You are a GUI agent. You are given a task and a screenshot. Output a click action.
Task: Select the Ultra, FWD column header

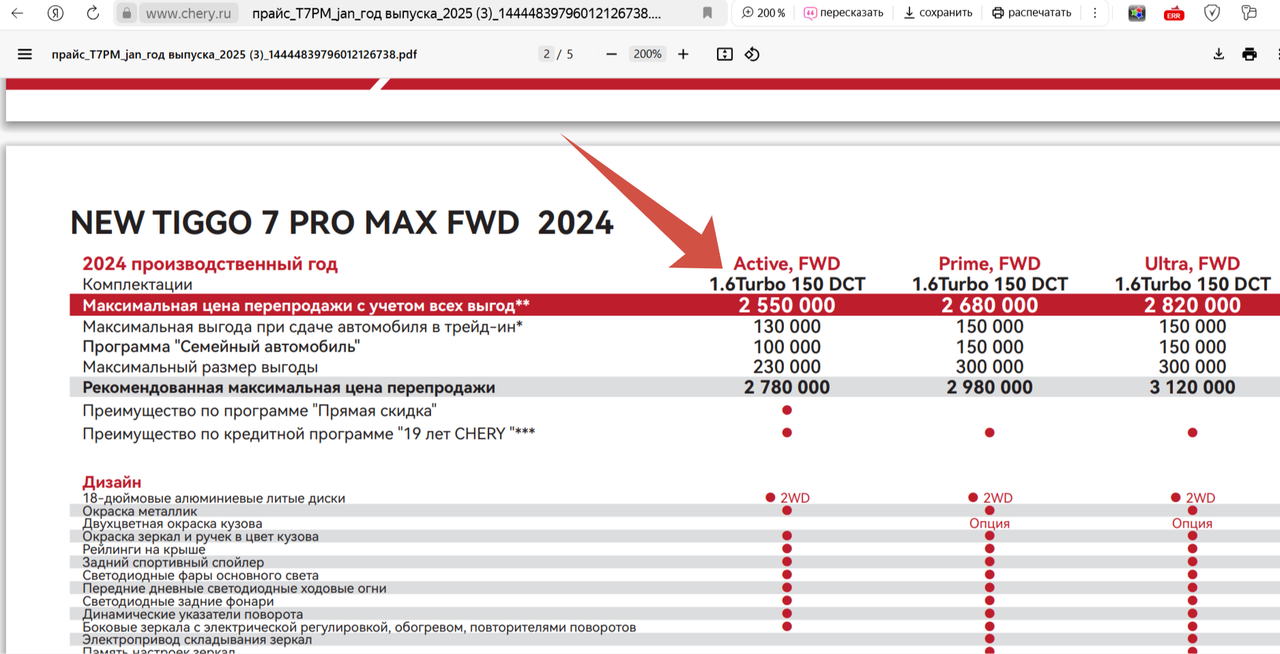1192,264
